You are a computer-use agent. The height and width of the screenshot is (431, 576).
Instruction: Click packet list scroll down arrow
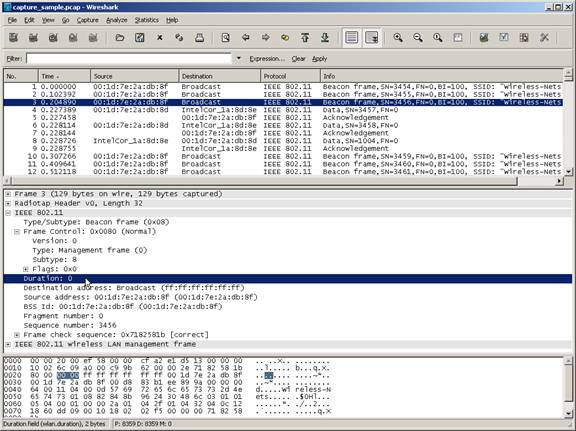tap(568, 172)
